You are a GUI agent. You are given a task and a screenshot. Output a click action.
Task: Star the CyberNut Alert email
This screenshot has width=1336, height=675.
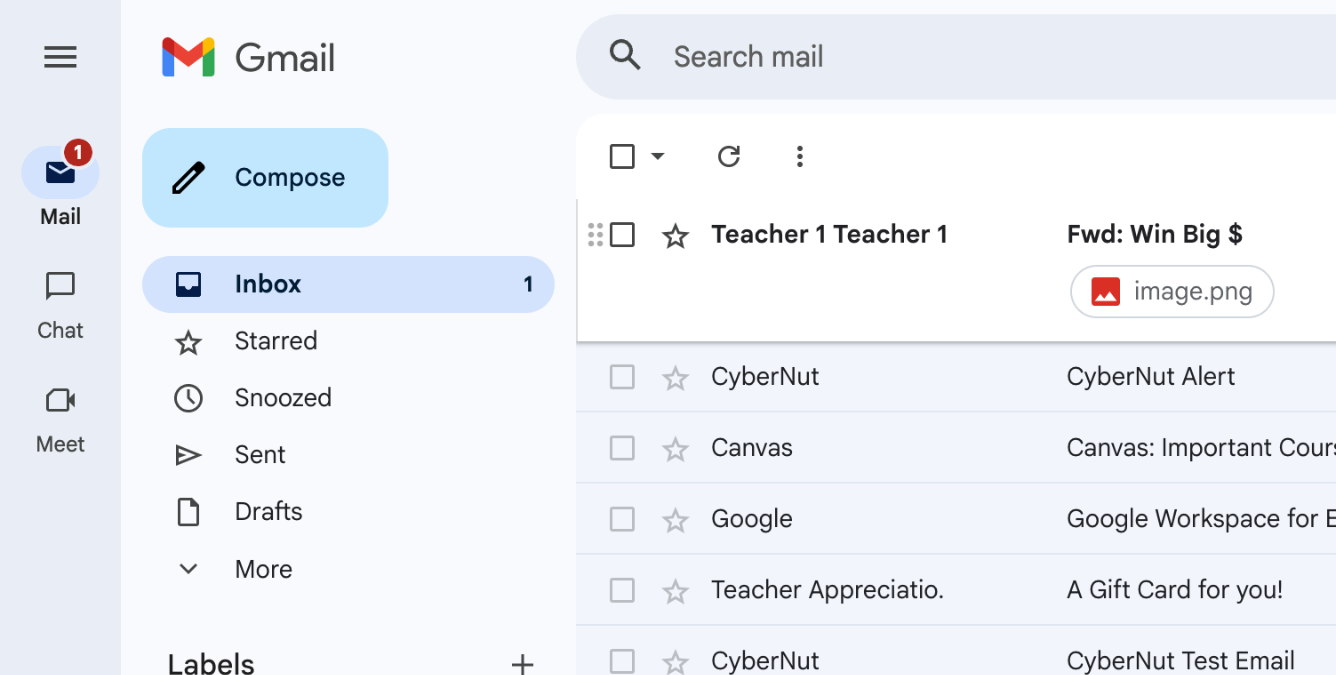(x=676, y=378)
